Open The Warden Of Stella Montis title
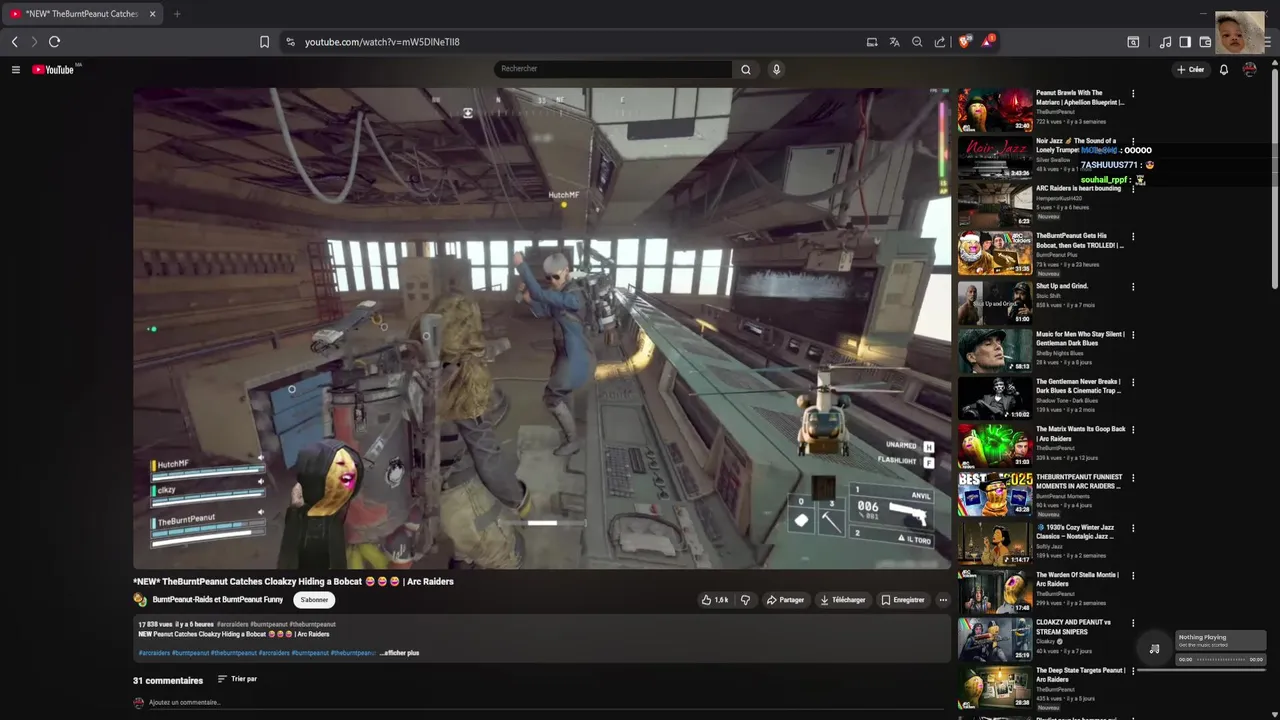The width and height of the screenshot is (1280, 720). [x=1076, y=579]
